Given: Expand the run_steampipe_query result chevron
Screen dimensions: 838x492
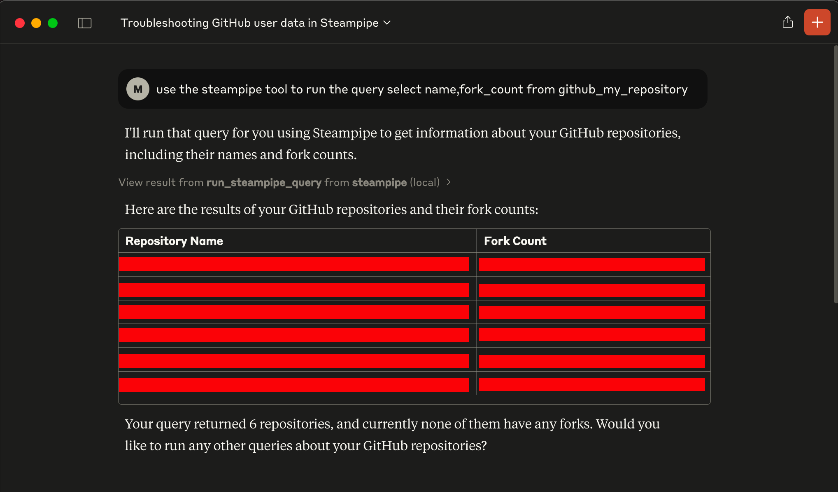Looking at the screenshot, I should tap(449, 183).
